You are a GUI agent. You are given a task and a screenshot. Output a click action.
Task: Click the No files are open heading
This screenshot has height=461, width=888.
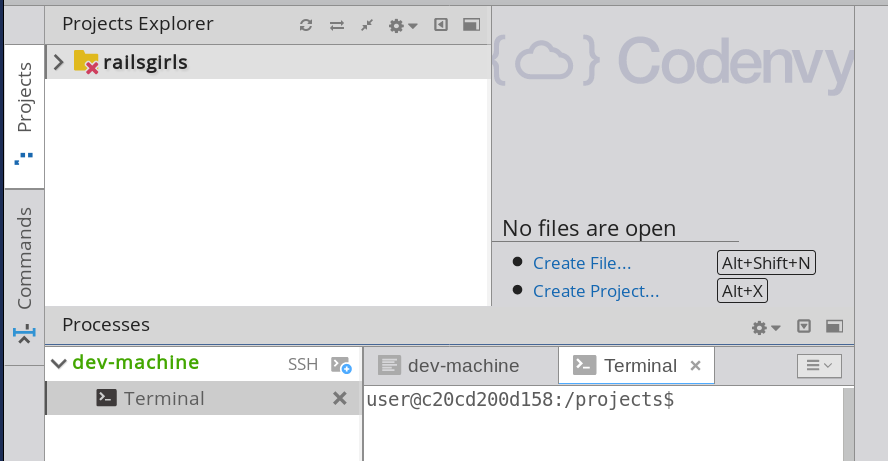pos(589,228)
